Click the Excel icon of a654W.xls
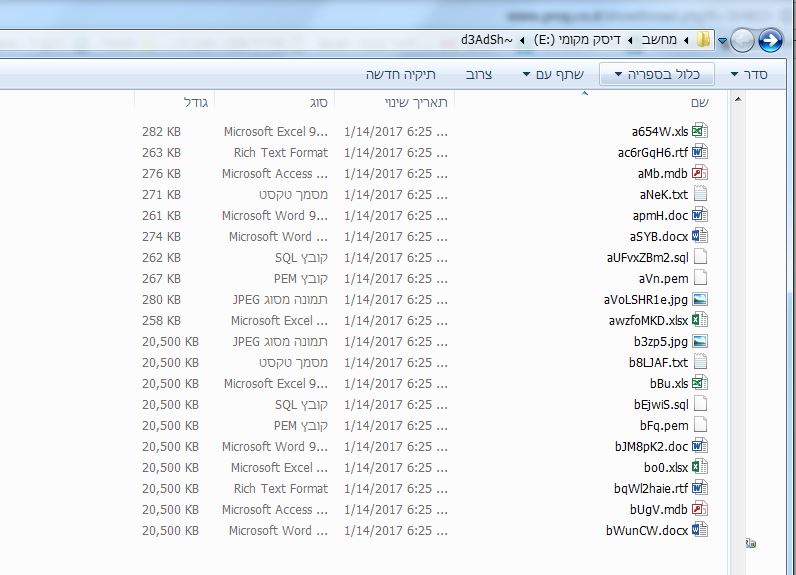Screen dimensions: 796x575 700,131
